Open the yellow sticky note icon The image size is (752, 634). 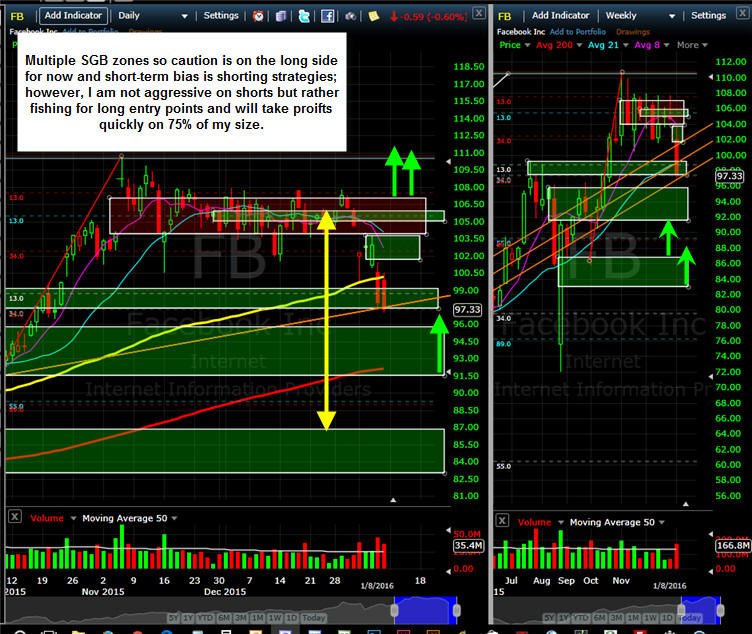point(374,16)
